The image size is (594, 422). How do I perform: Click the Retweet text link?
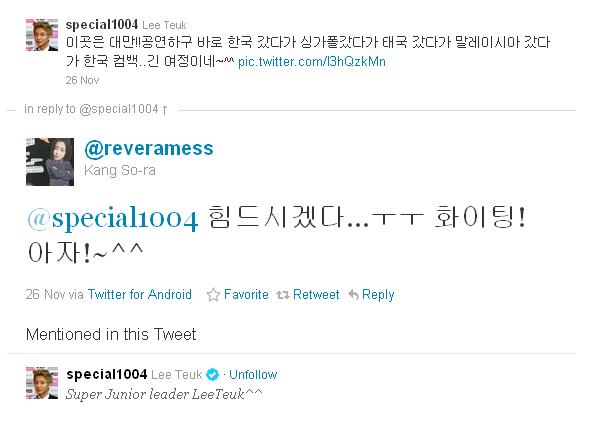tap(316, 294)
